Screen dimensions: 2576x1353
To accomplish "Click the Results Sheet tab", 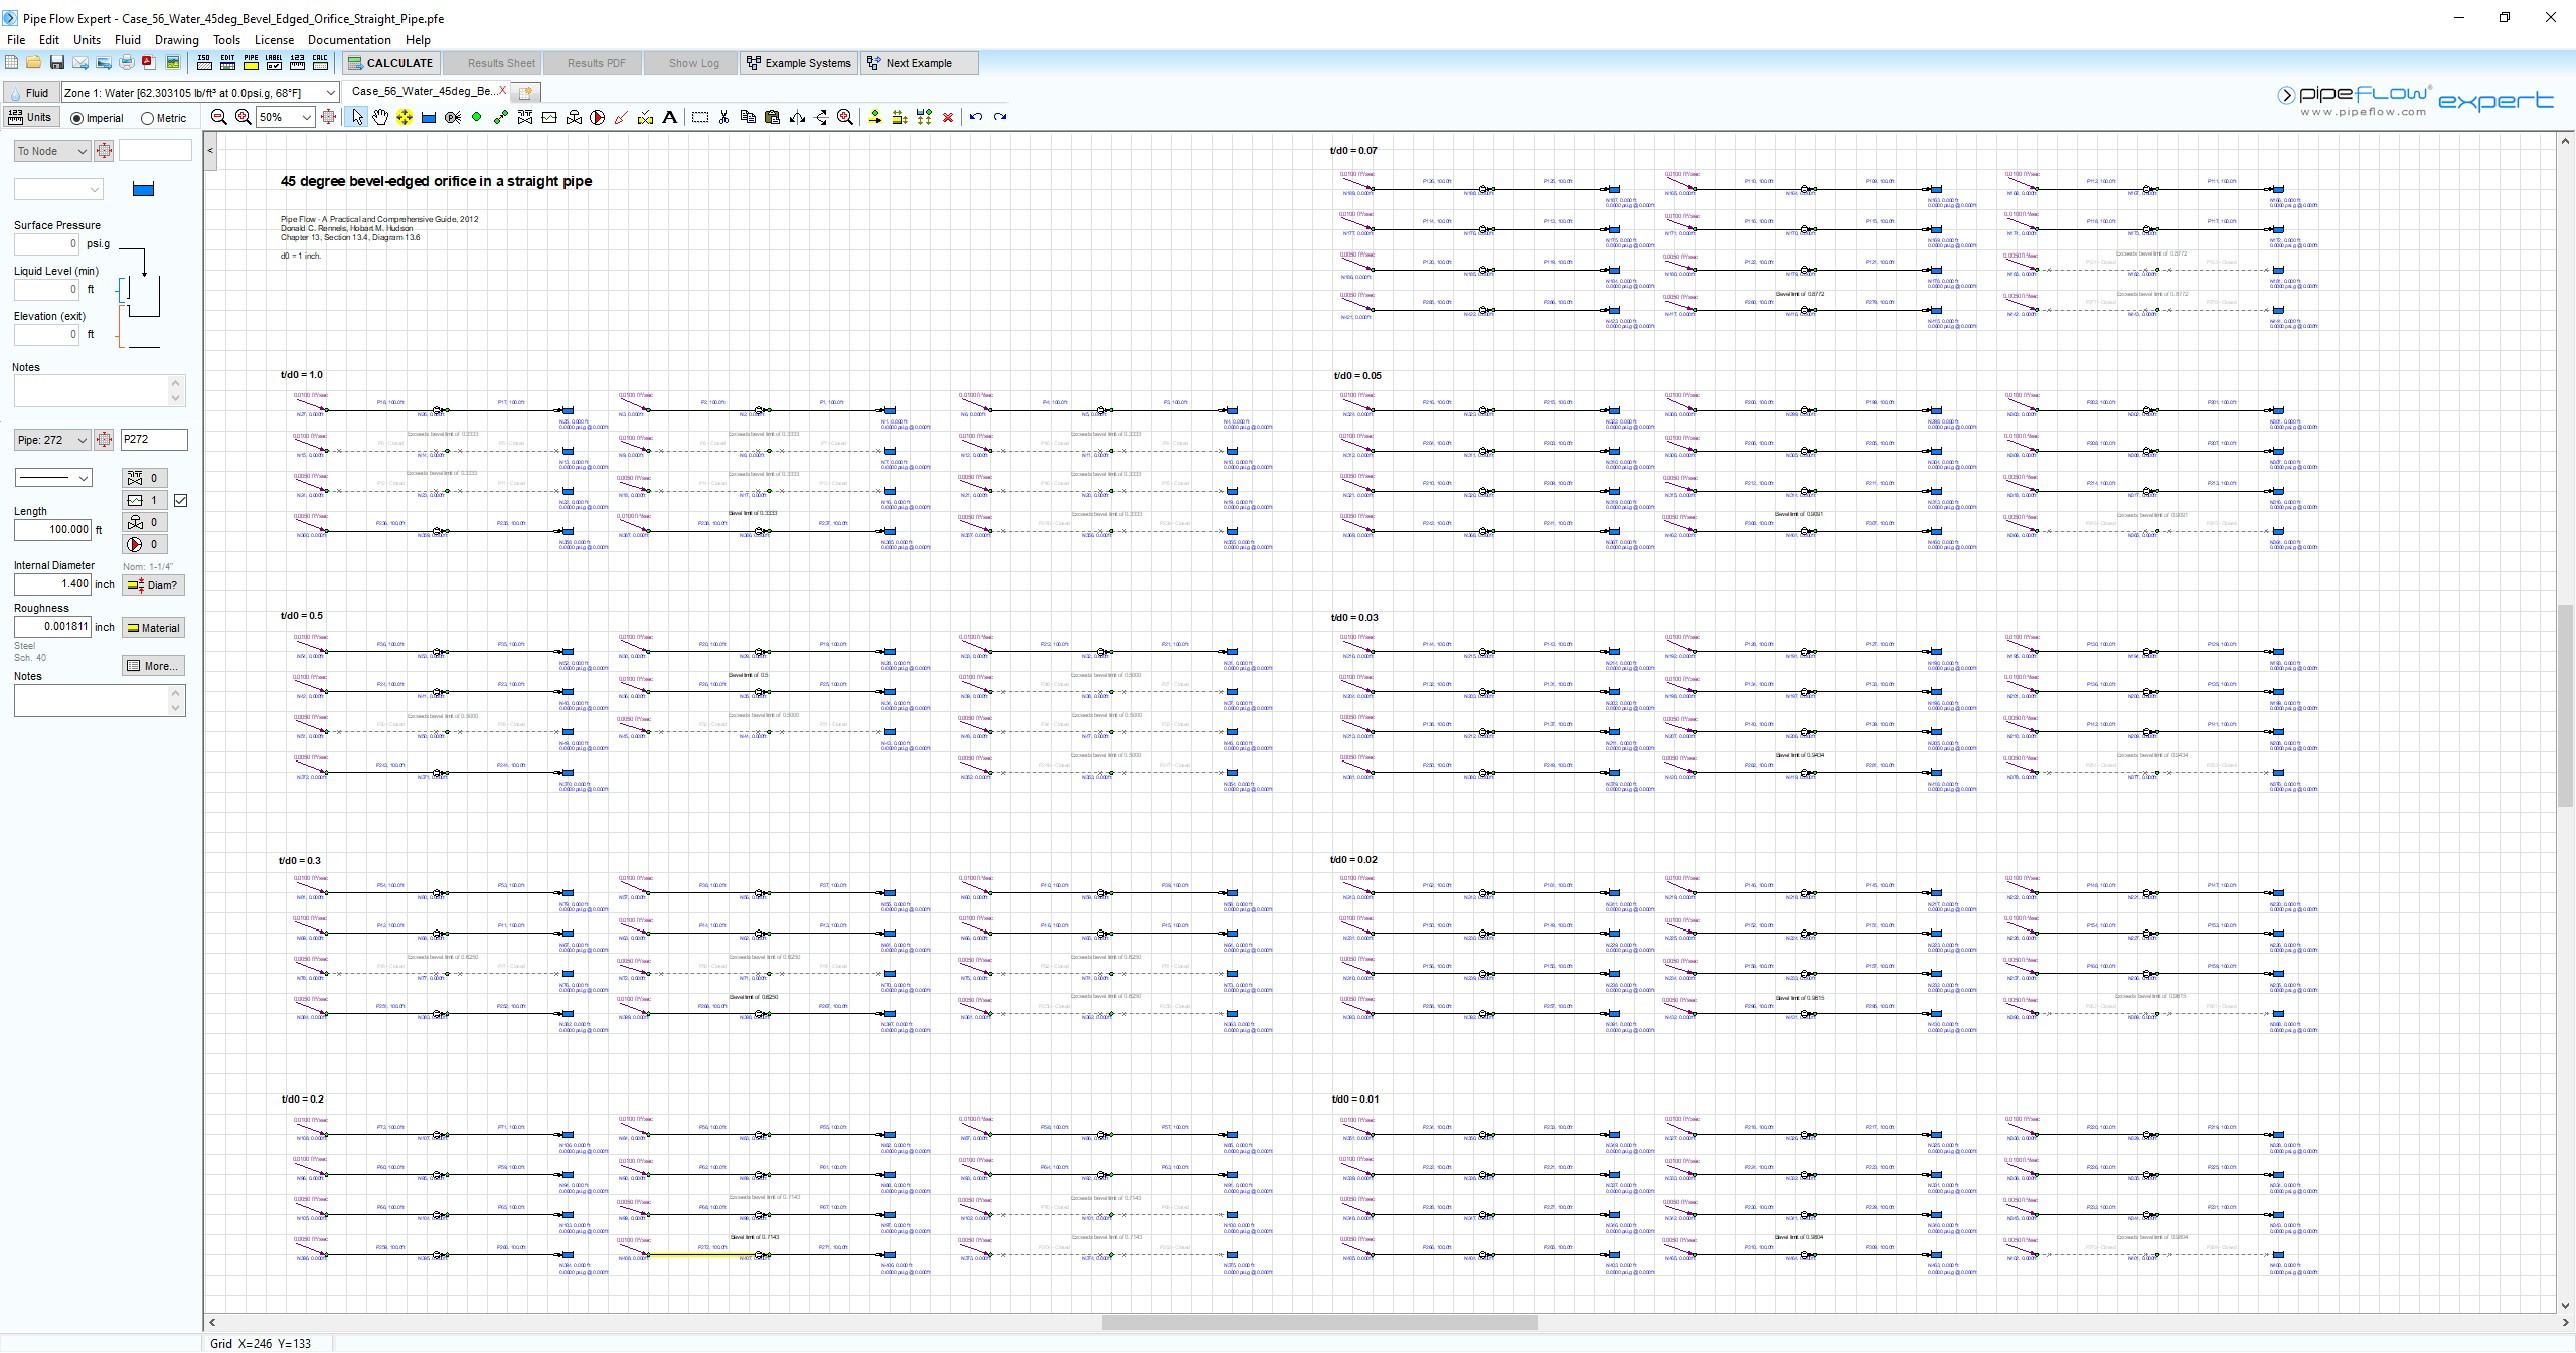I will pos(503,63).
